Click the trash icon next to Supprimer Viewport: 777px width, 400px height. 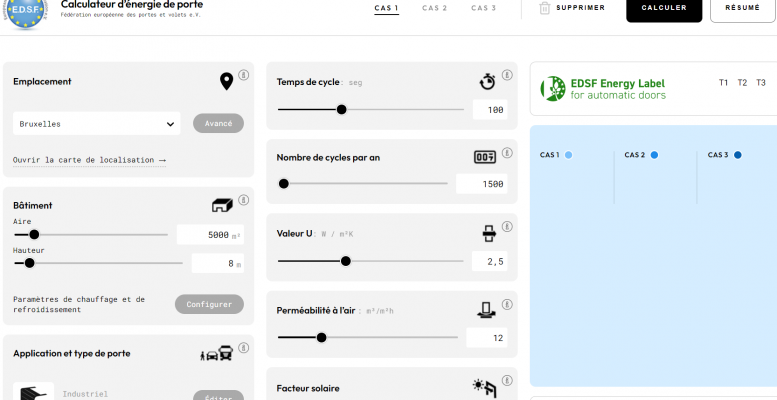[x=545, y=8]
